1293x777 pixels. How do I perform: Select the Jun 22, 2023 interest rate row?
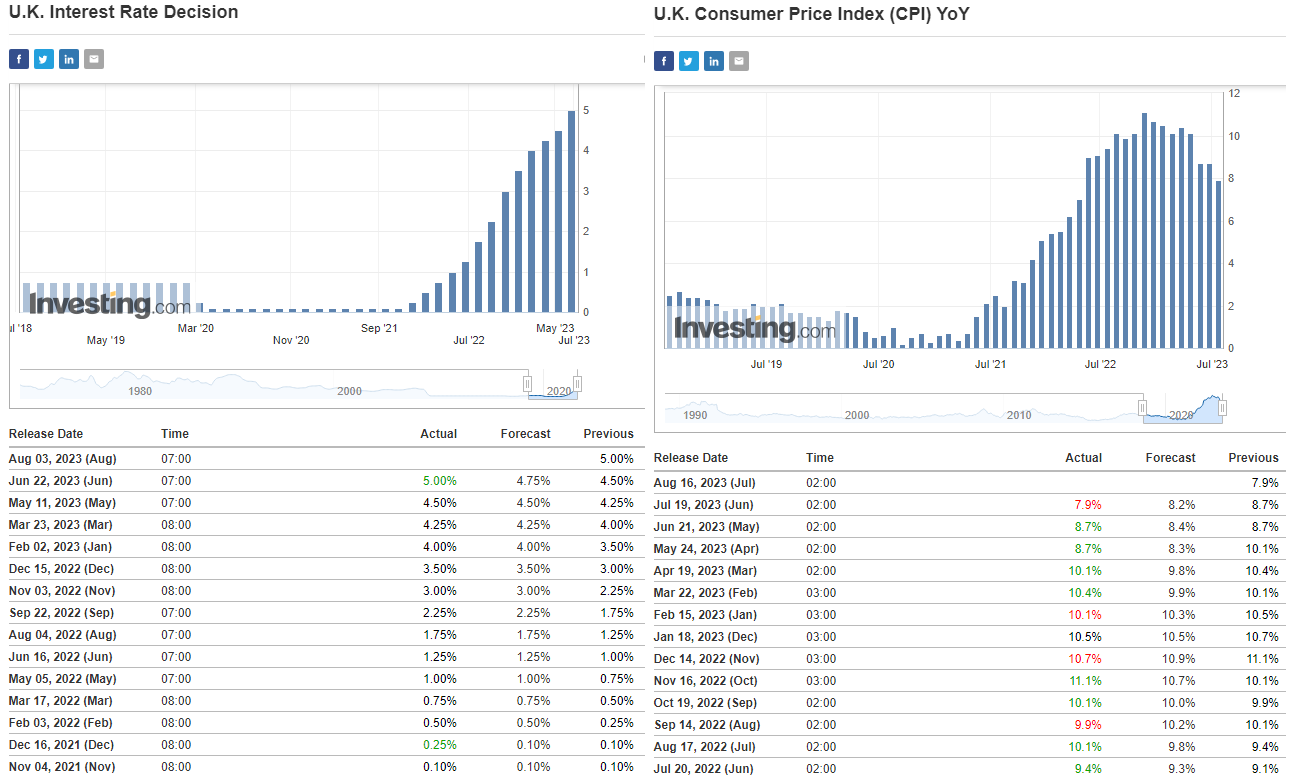[65, 481]
